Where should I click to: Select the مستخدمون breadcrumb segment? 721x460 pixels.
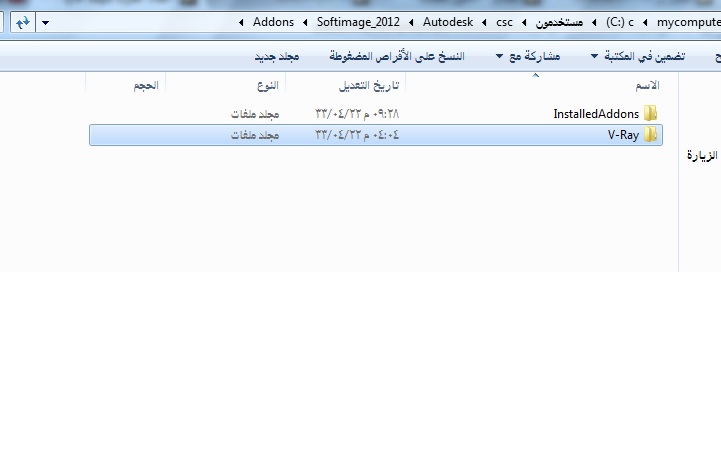point(559,22)
